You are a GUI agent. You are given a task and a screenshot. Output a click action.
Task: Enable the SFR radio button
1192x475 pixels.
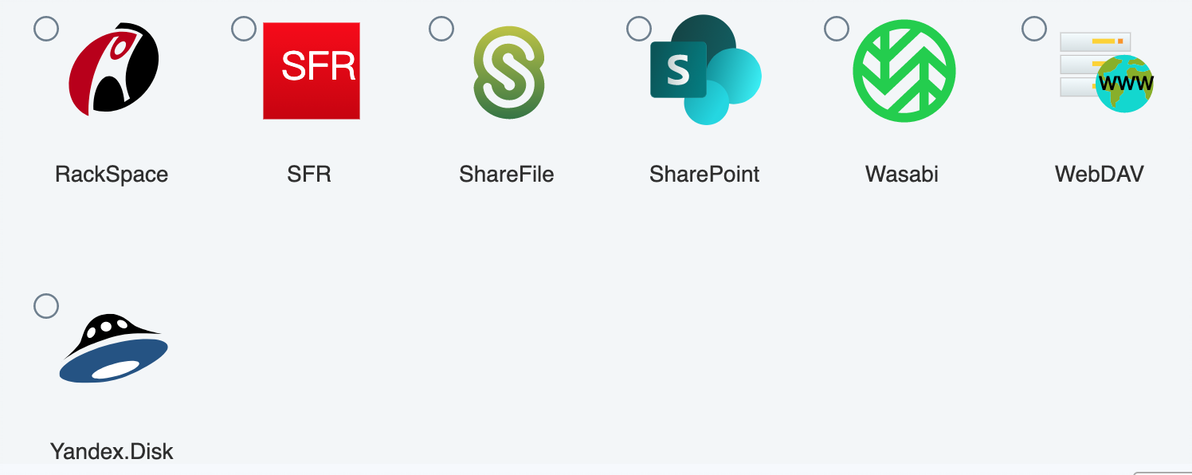point(244,29)
